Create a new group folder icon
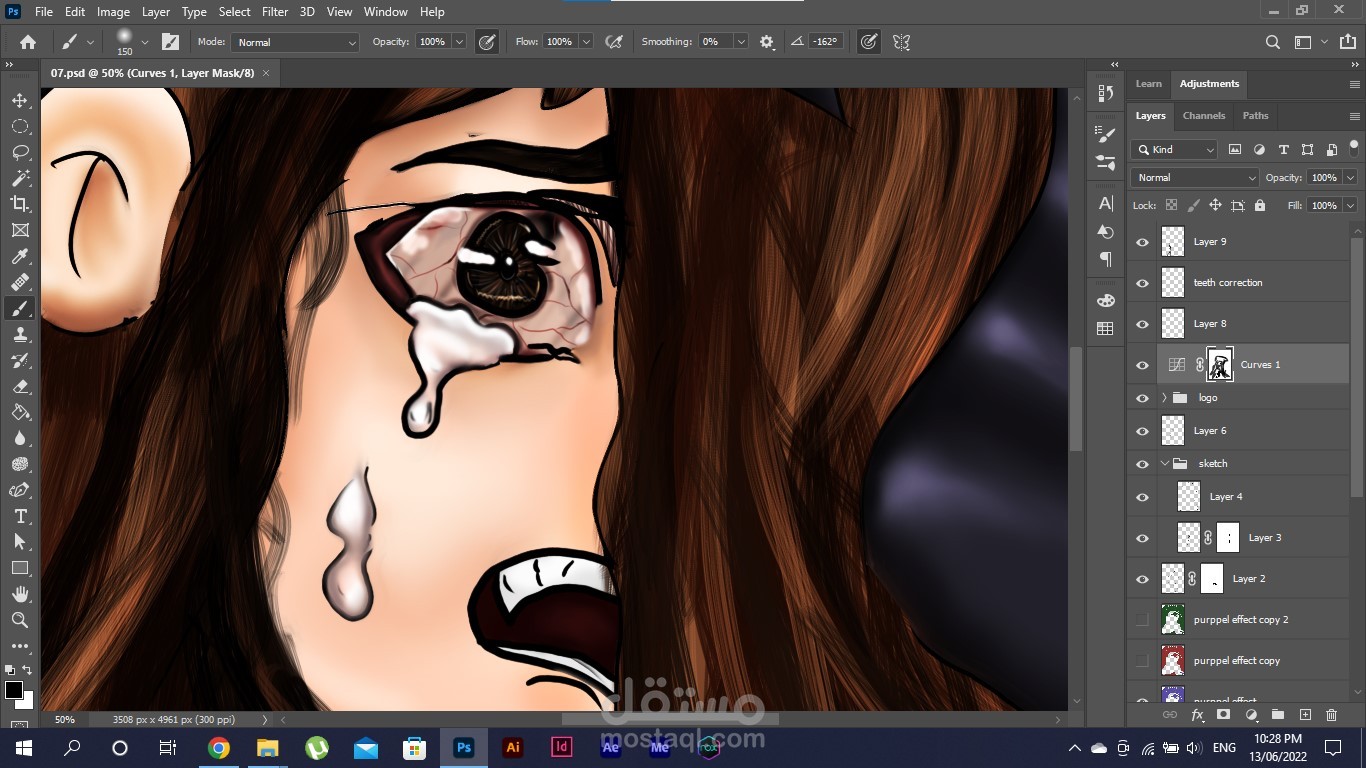Screen dimensions: 1366x768 (x=1277, y=715)
